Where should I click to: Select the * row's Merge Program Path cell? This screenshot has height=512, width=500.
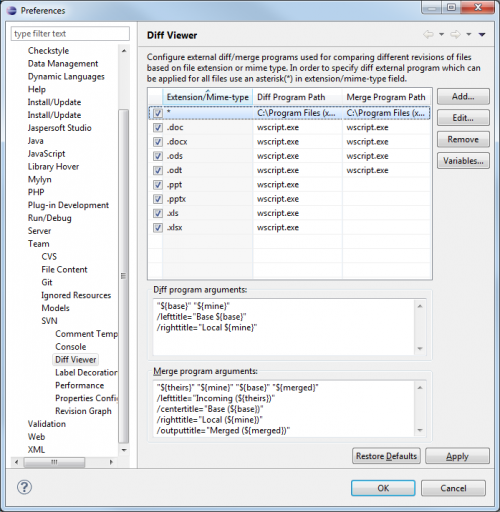coord(386,113)
